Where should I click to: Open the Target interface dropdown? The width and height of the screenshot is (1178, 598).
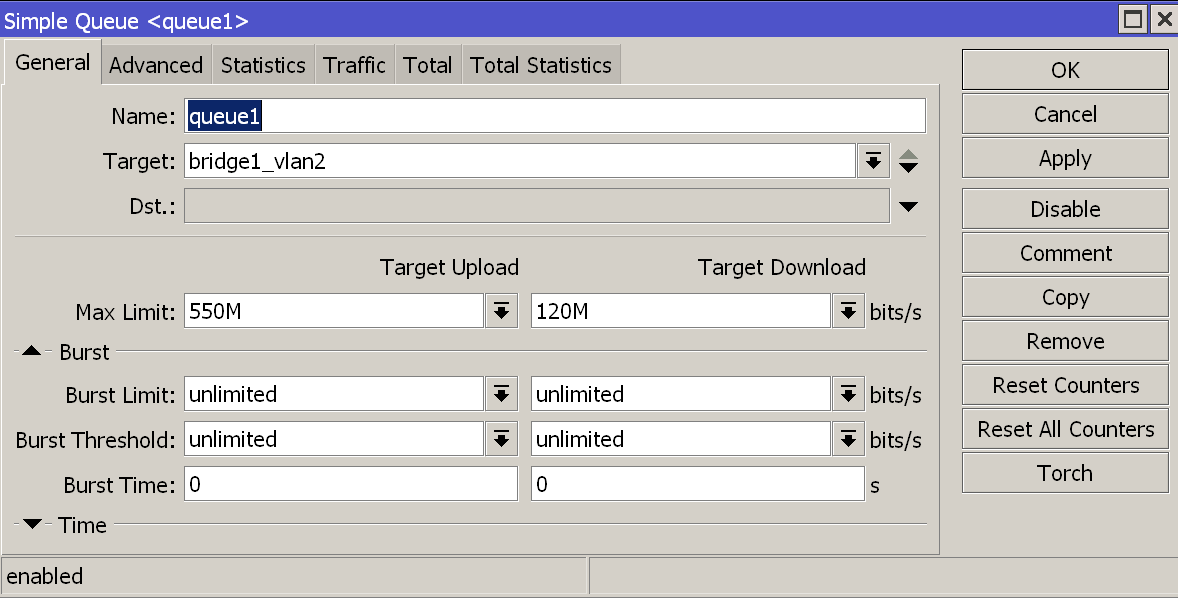(x=873, y=161)
